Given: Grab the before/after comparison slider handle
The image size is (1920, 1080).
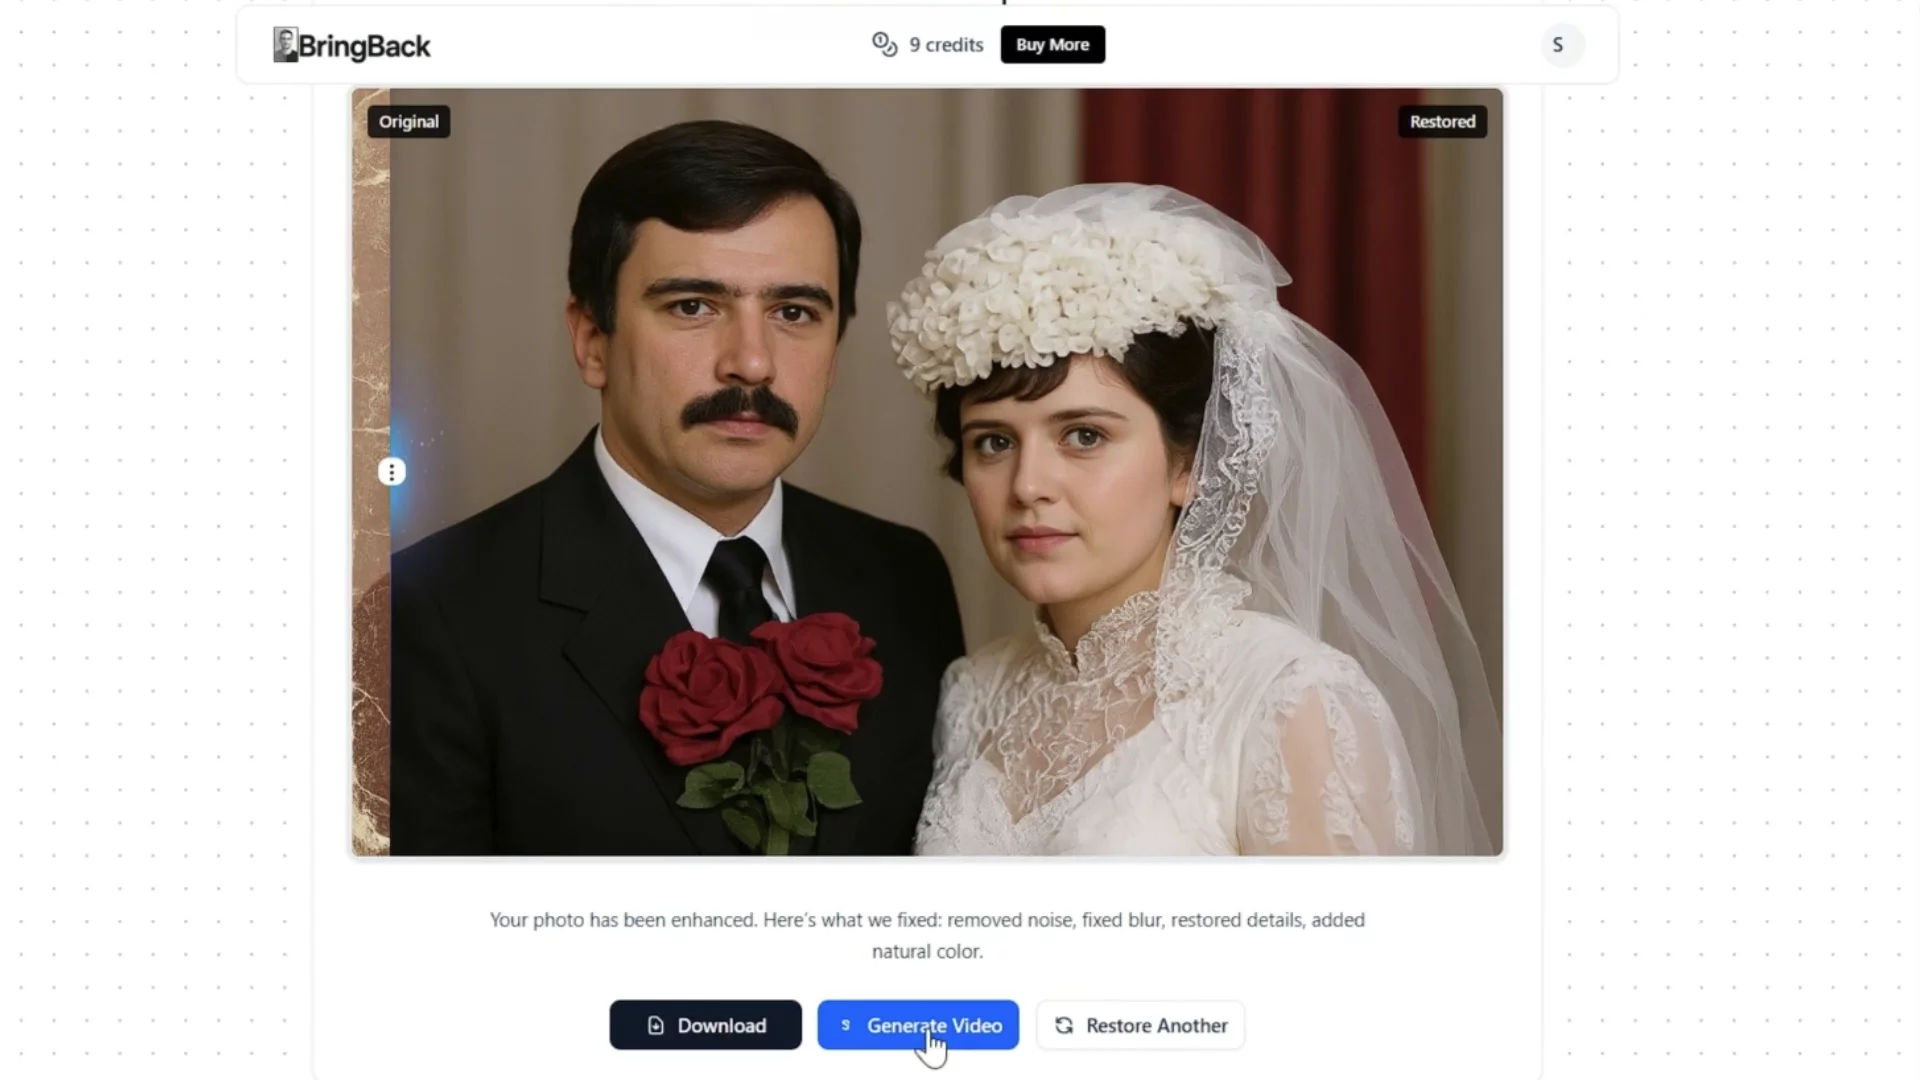Looking at the screenshot, I should pos(391,472).
